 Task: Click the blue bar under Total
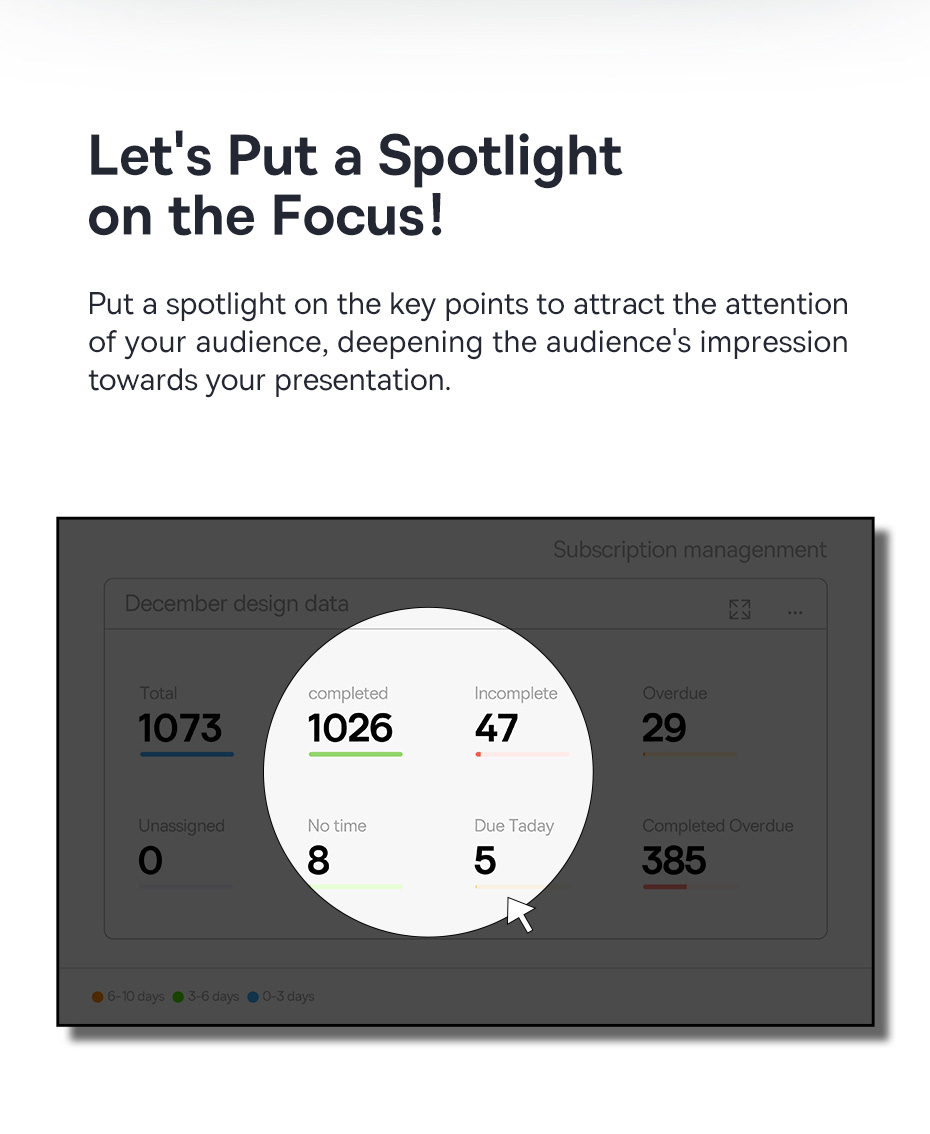tap(187, 754)
